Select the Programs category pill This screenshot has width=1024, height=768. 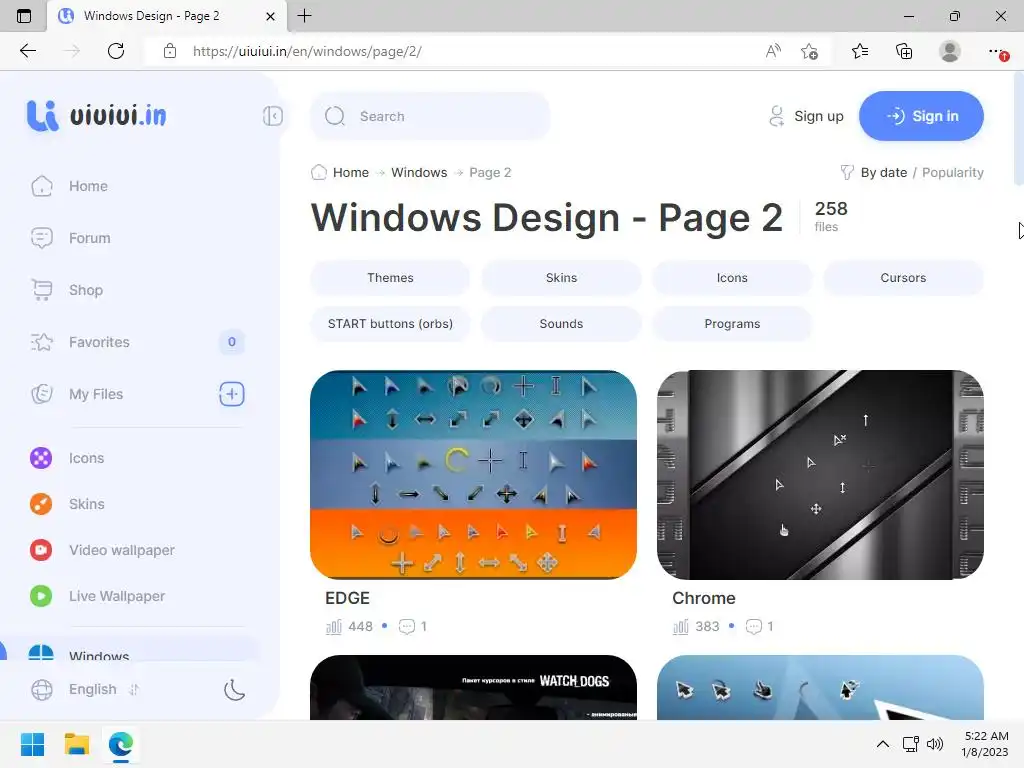click(732, 324)
